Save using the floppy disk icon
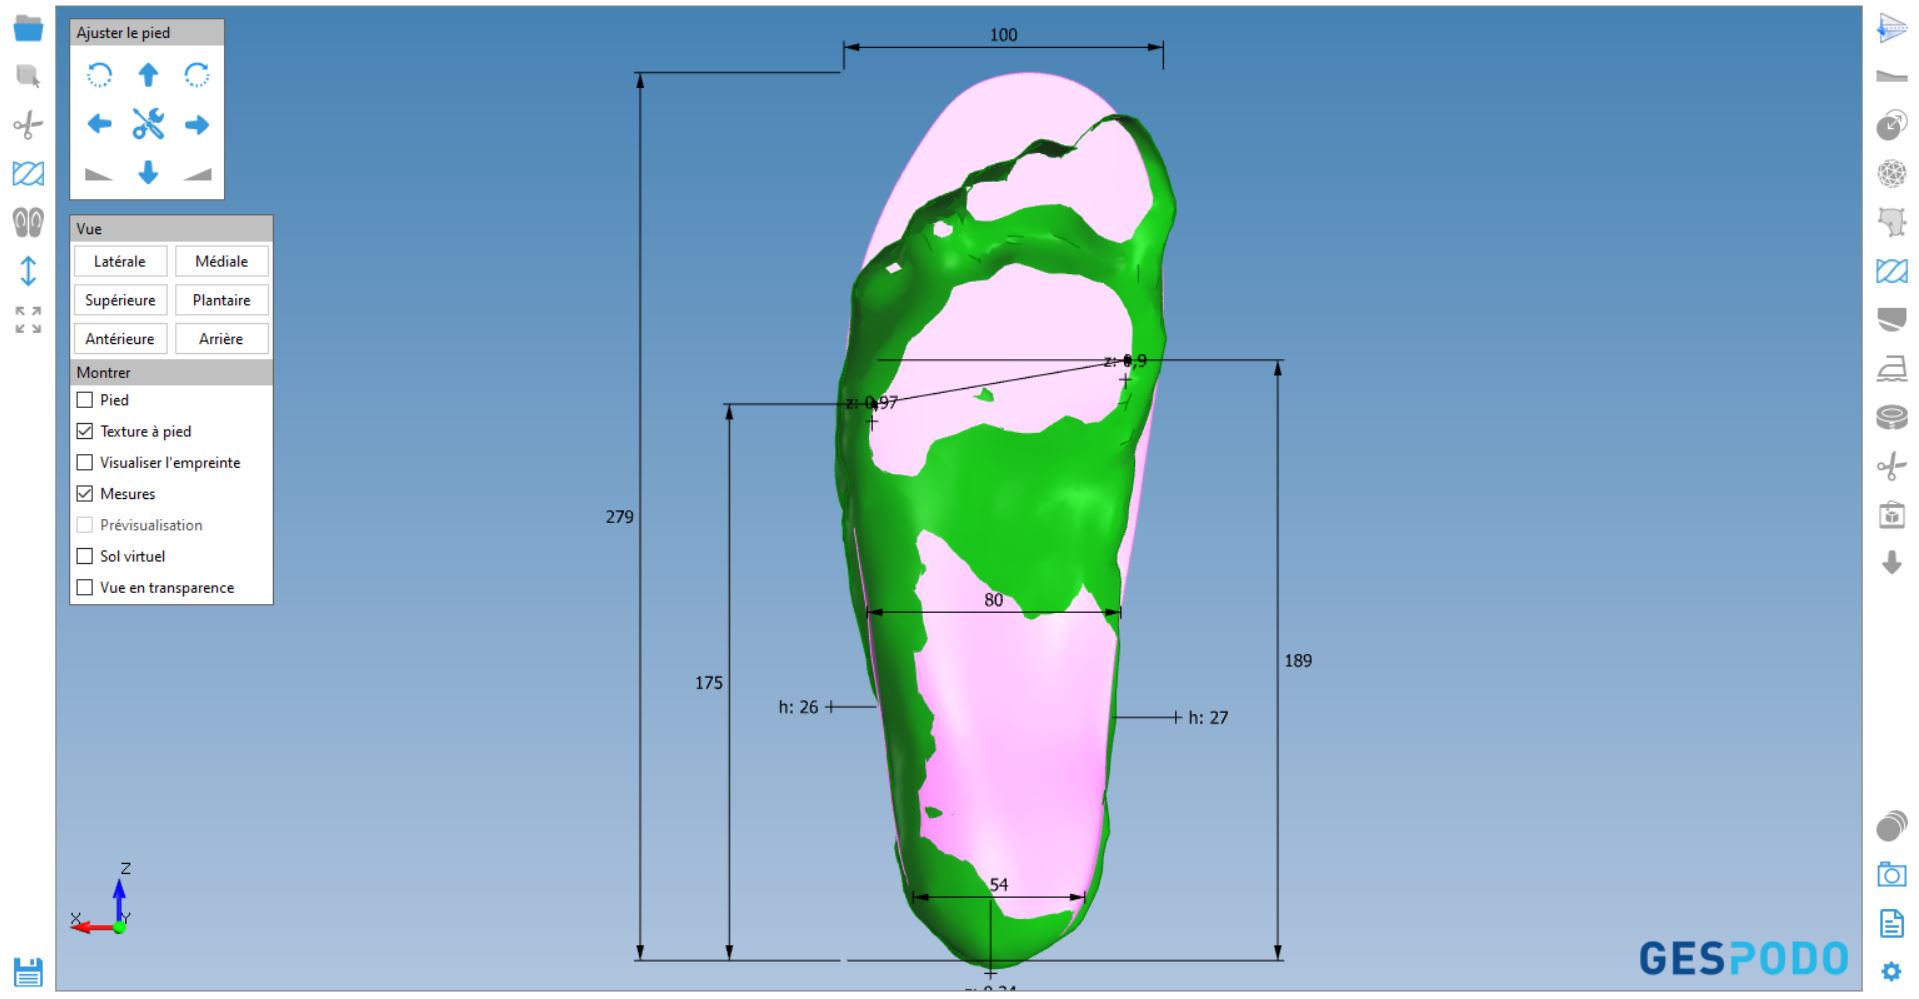1919x999 pixels. (28, 972)
